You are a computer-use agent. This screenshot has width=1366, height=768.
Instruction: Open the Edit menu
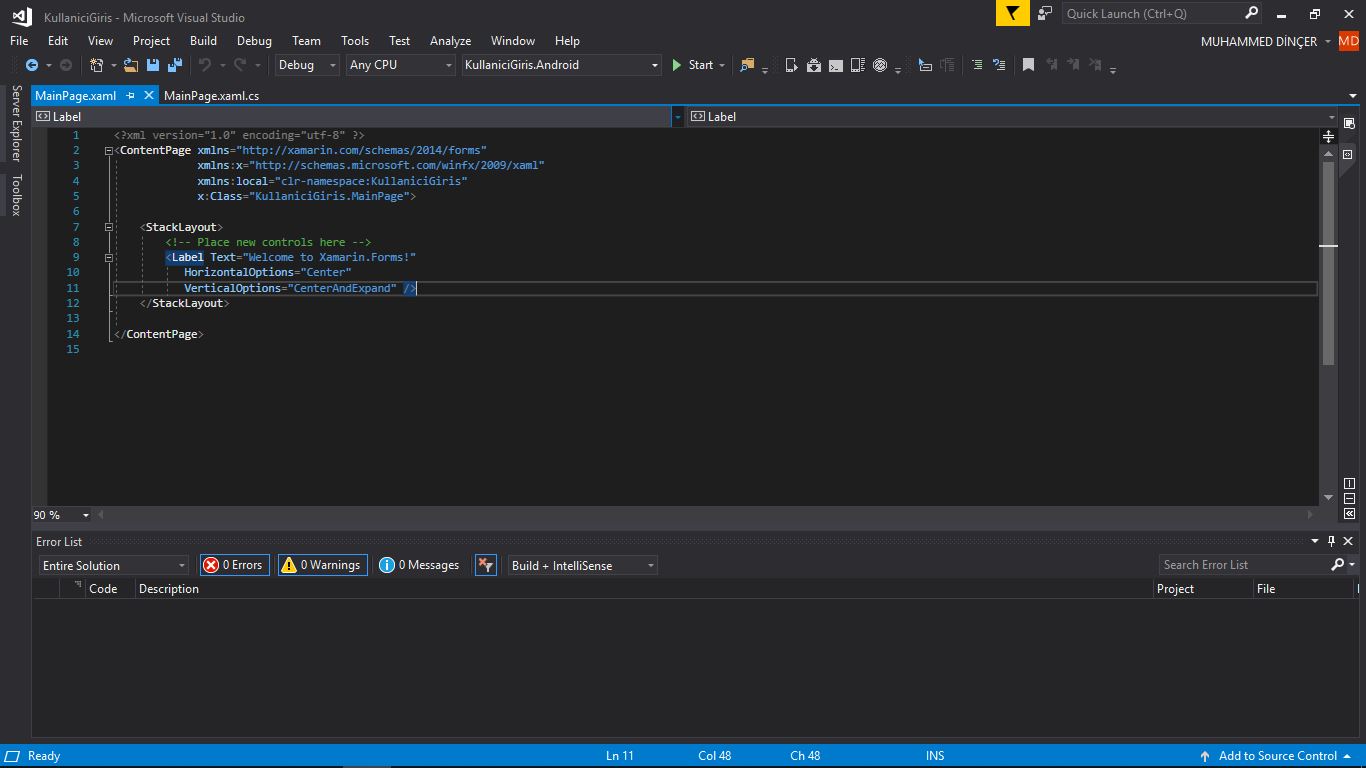point(58,41)
